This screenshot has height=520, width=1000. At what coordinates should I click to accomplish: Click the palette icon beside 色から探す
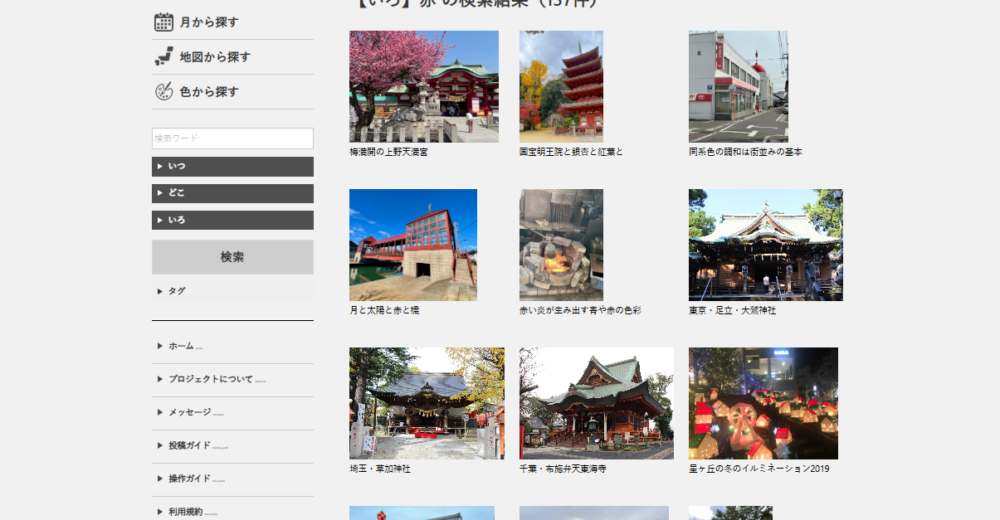tap(164, 92)
